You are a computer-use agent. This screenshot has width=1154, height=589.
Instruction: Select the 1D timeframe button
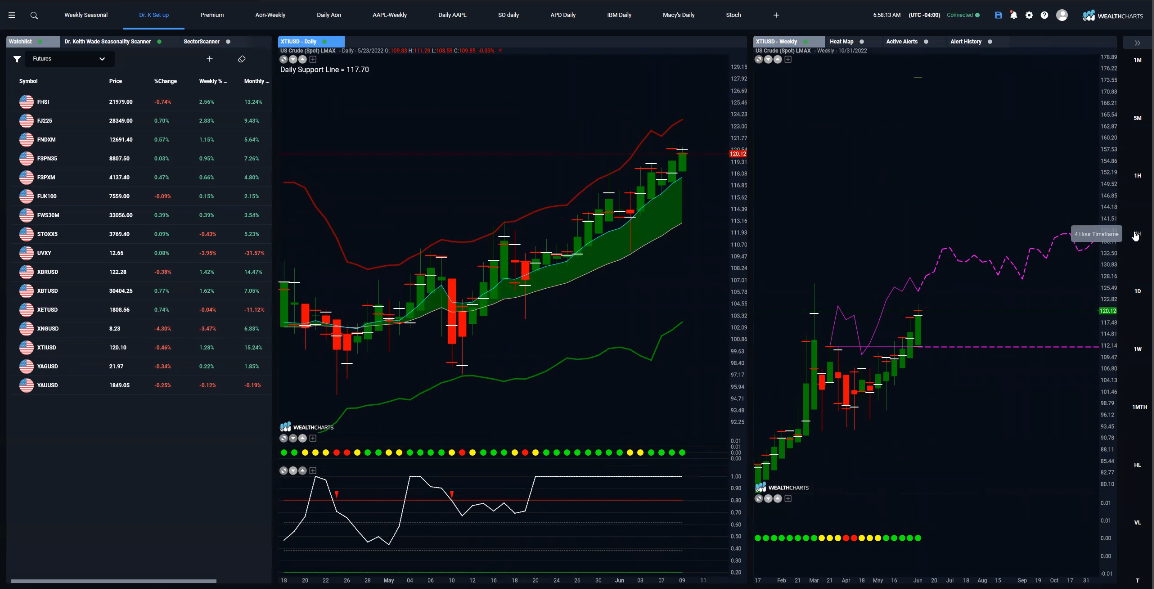[1137, 291]
